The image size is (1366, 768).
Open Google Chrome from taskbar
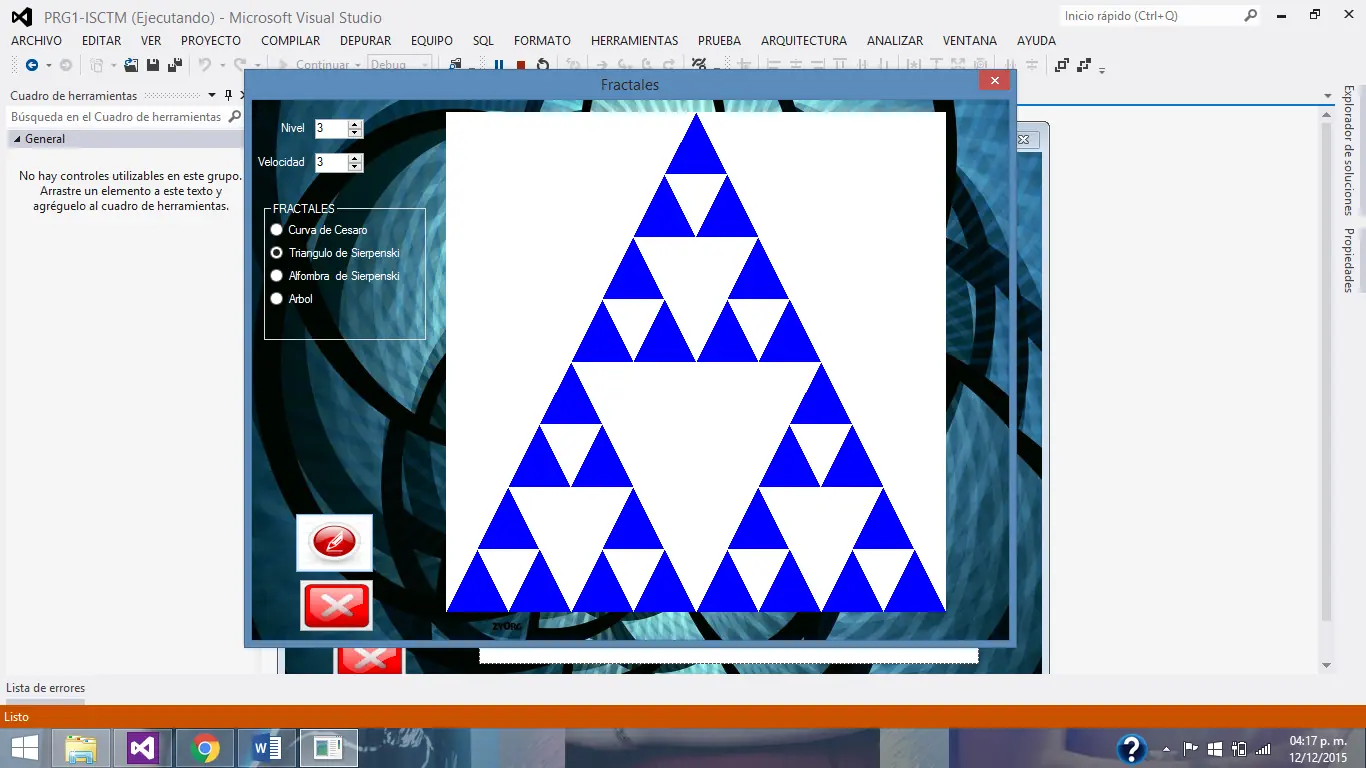(205, 748)
